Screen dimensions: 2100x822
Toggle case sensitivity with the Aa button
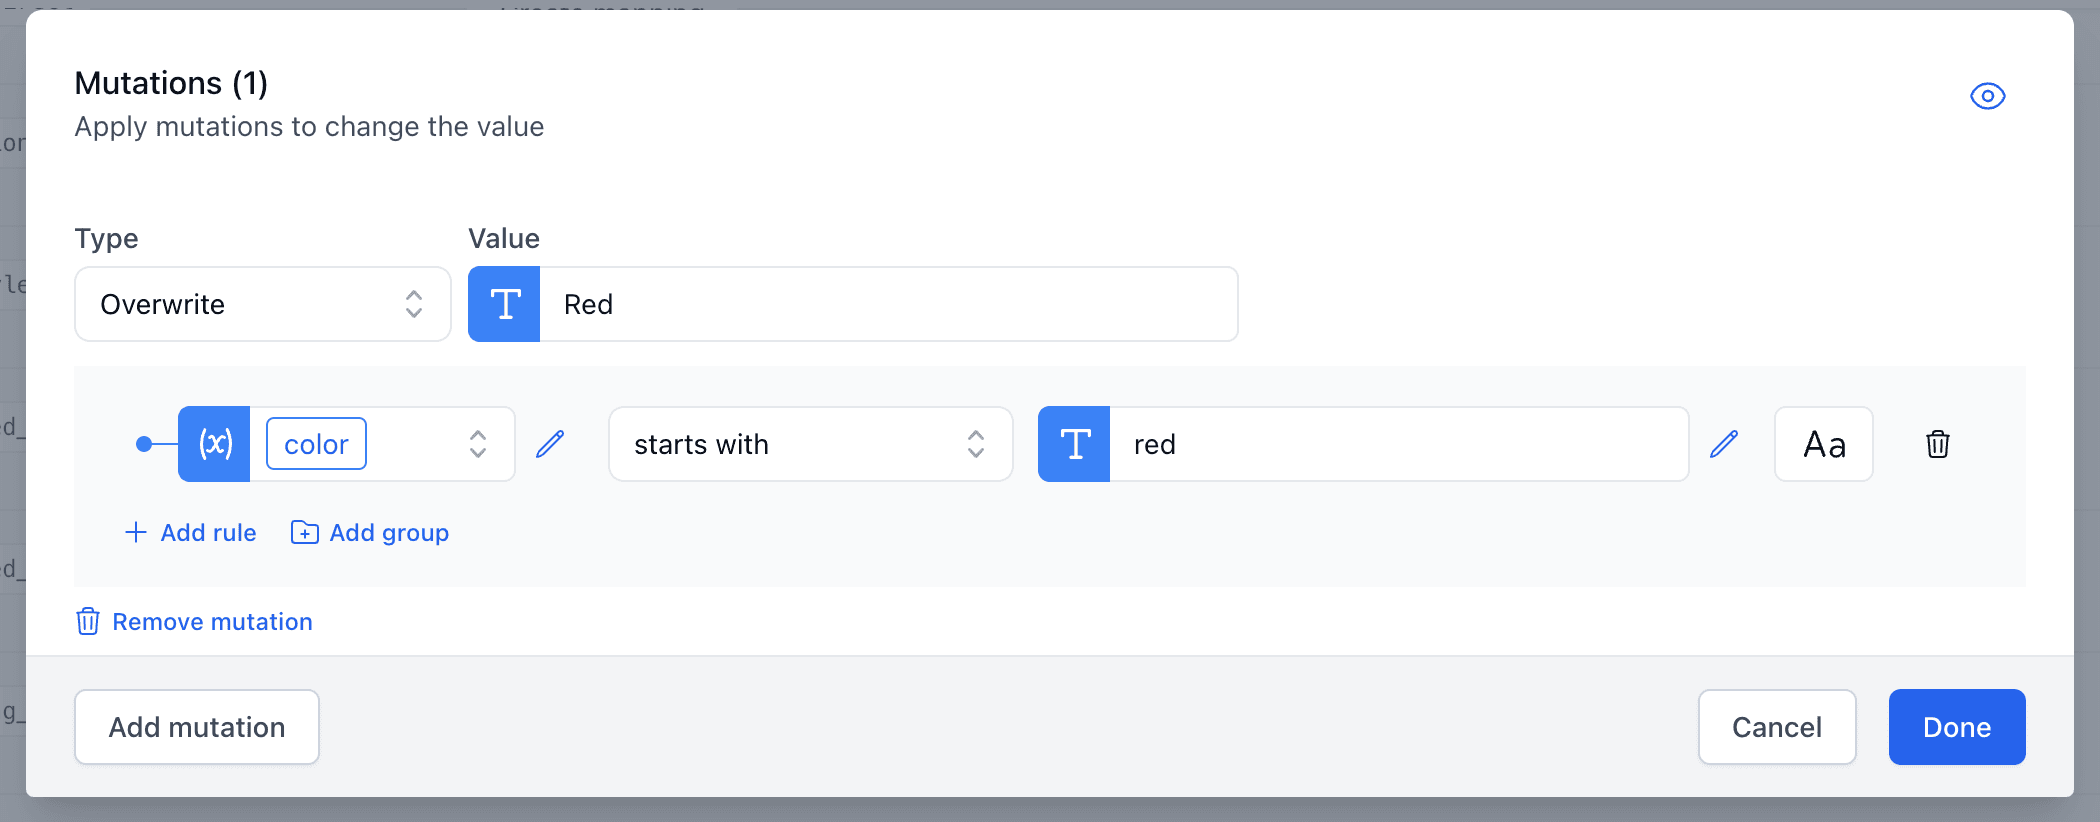tap(1823, 444)
